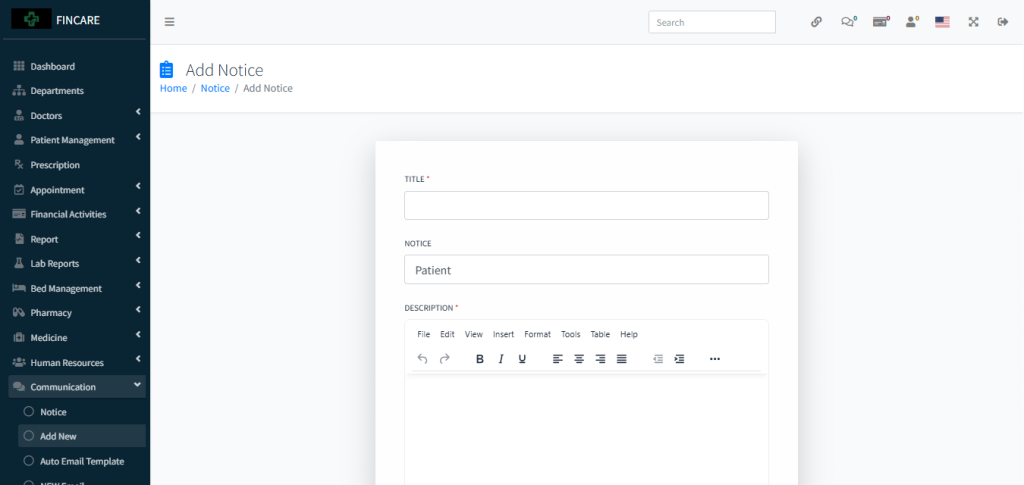
Task: Increase indent in the description editor
Action: tap(680, 359)
